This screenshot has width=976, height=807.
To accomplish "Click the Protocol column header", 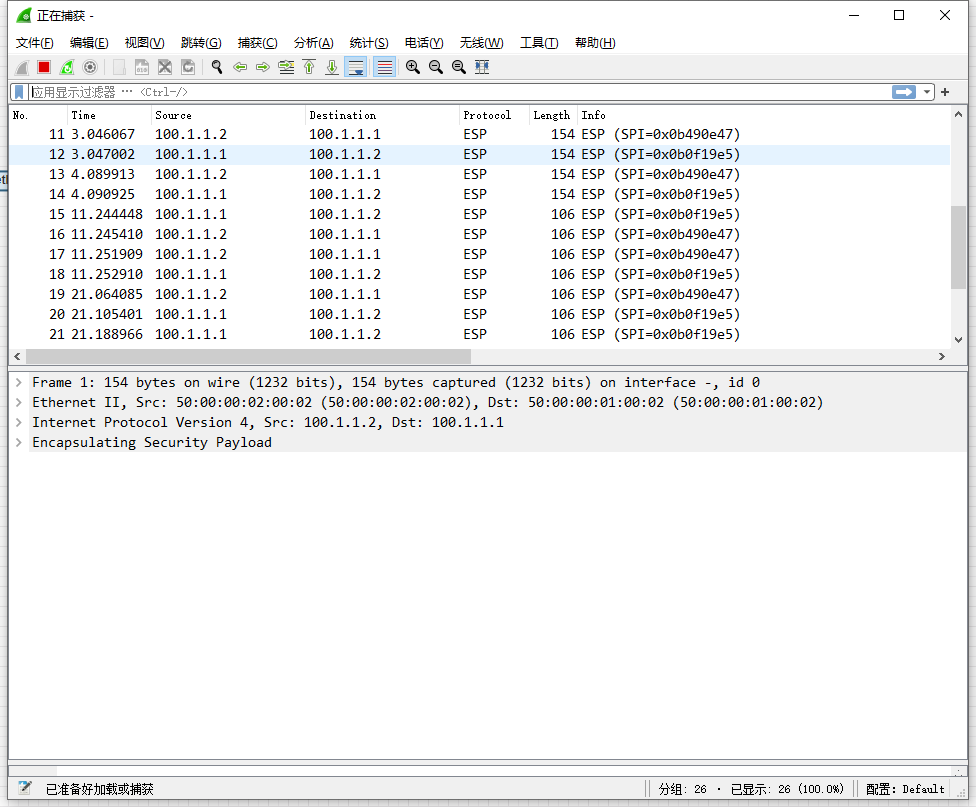I will coord(487,115).
